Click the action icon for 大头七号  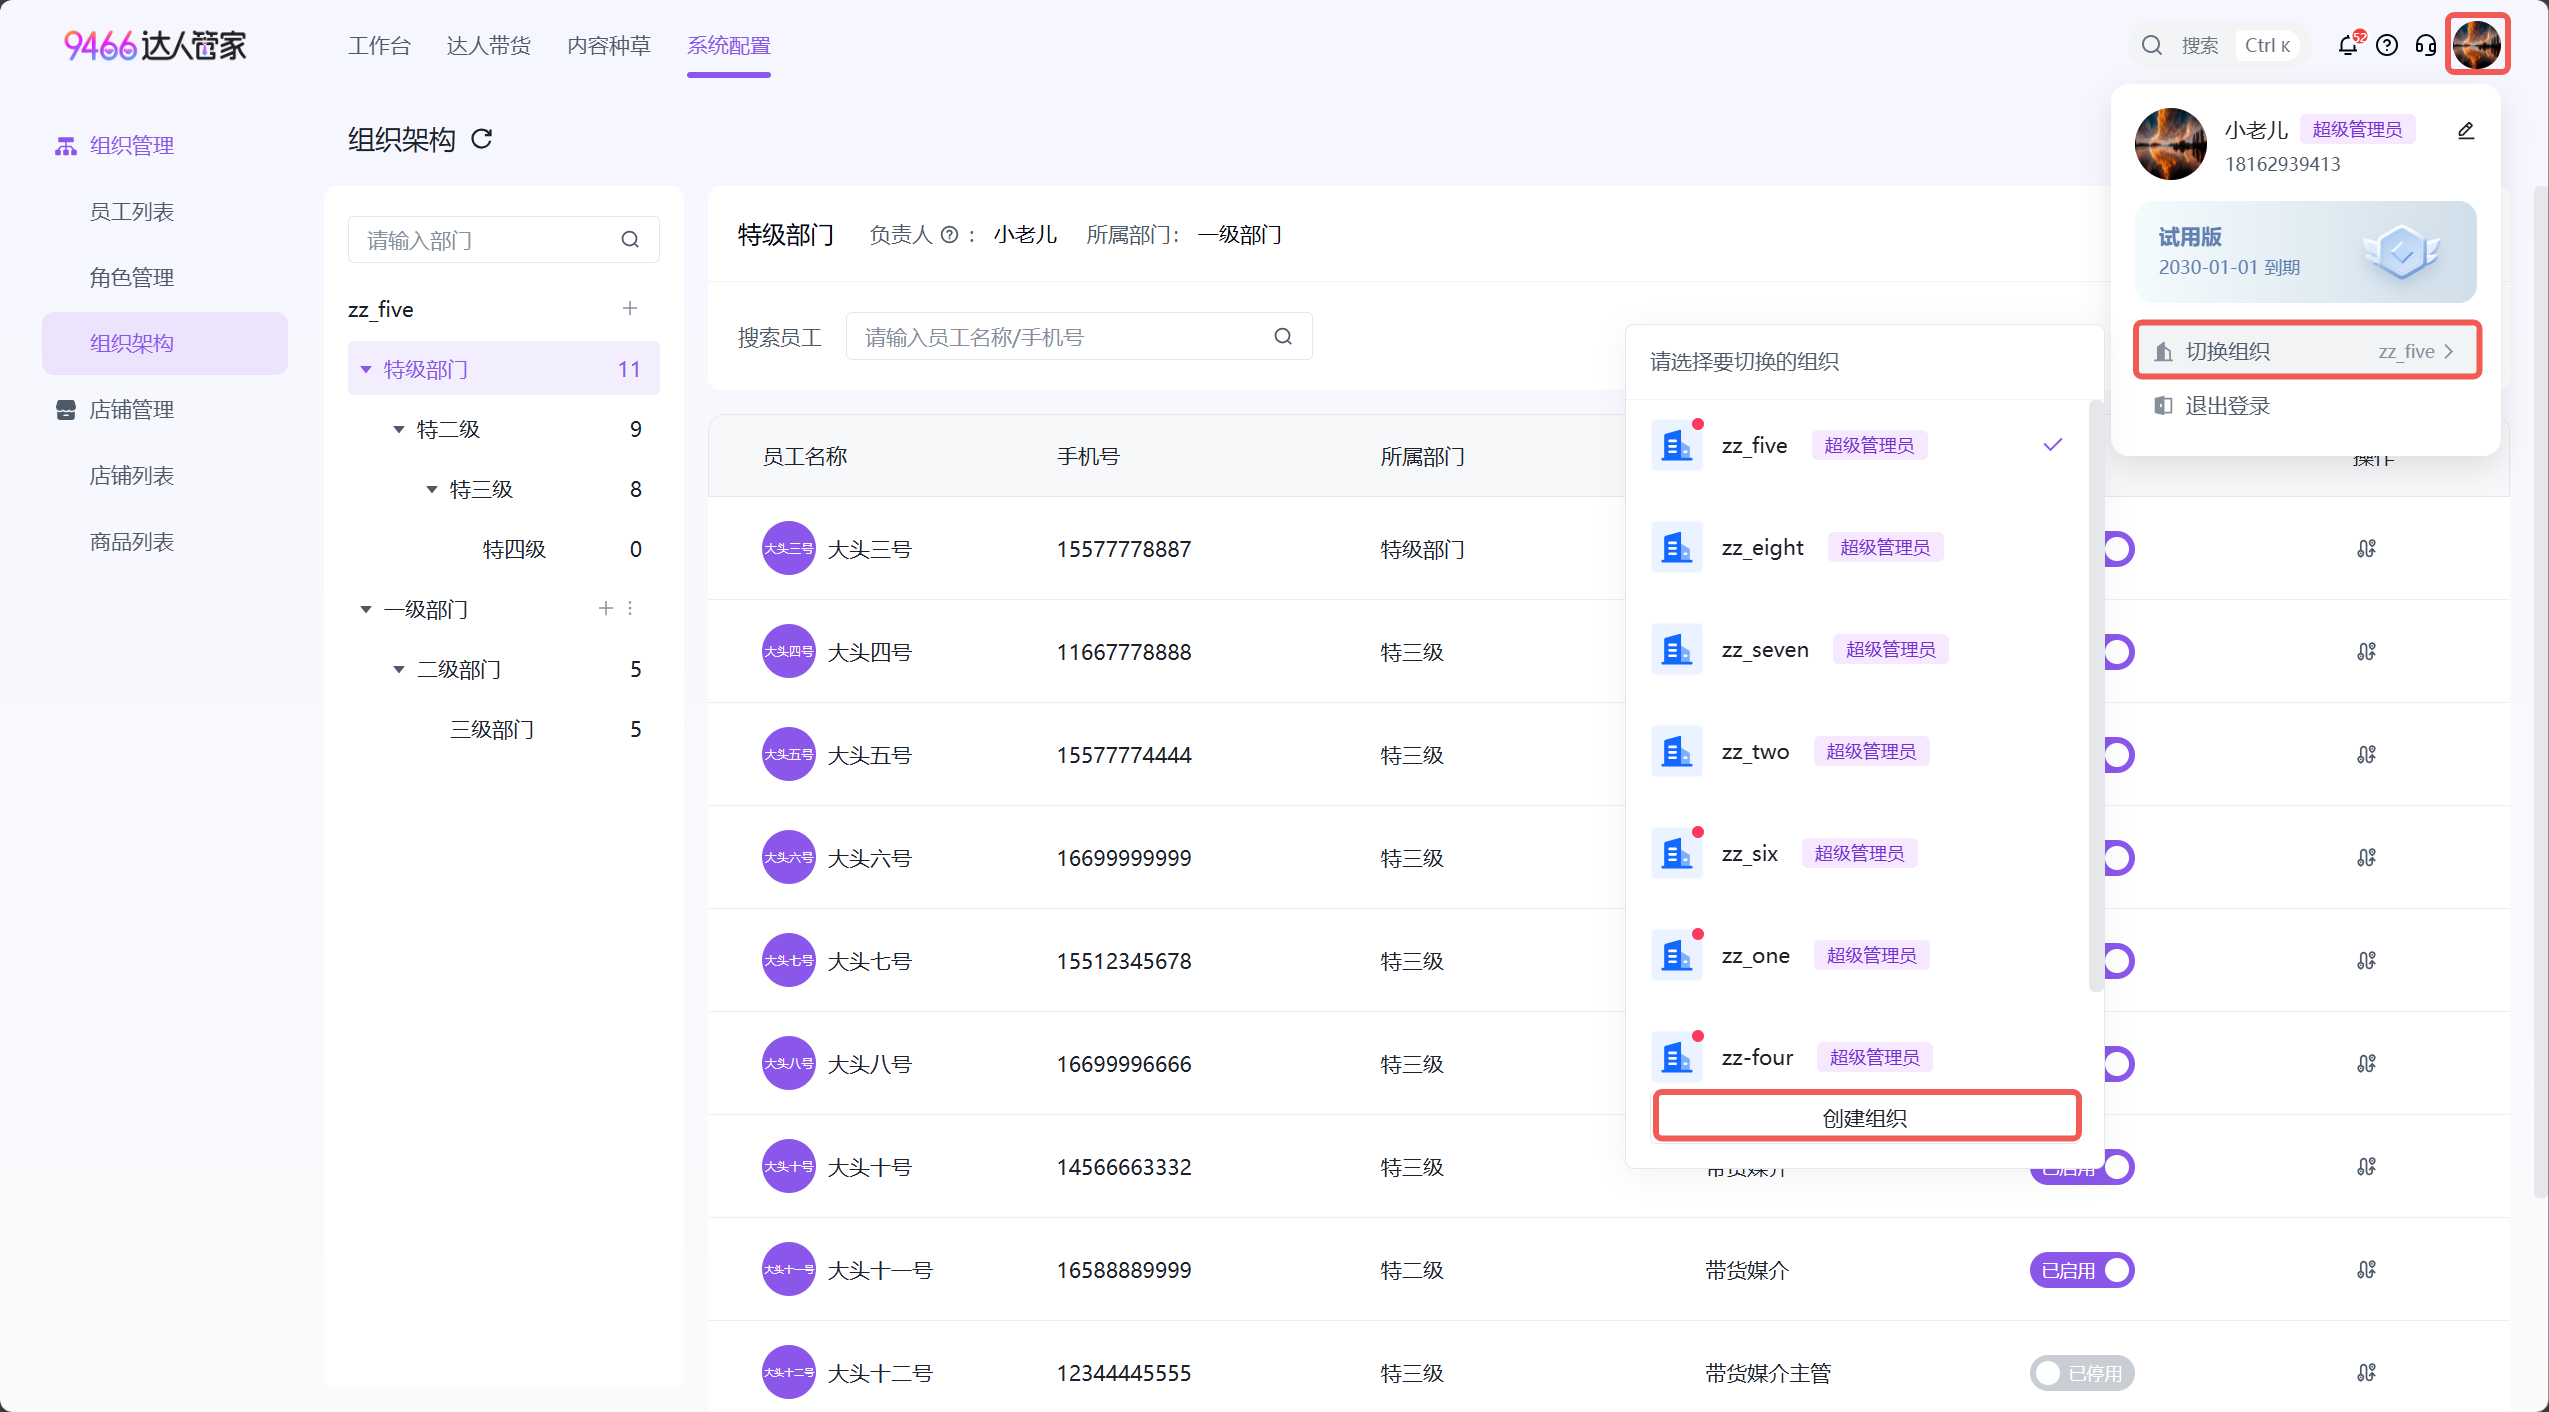click(x=2366, y=961)
